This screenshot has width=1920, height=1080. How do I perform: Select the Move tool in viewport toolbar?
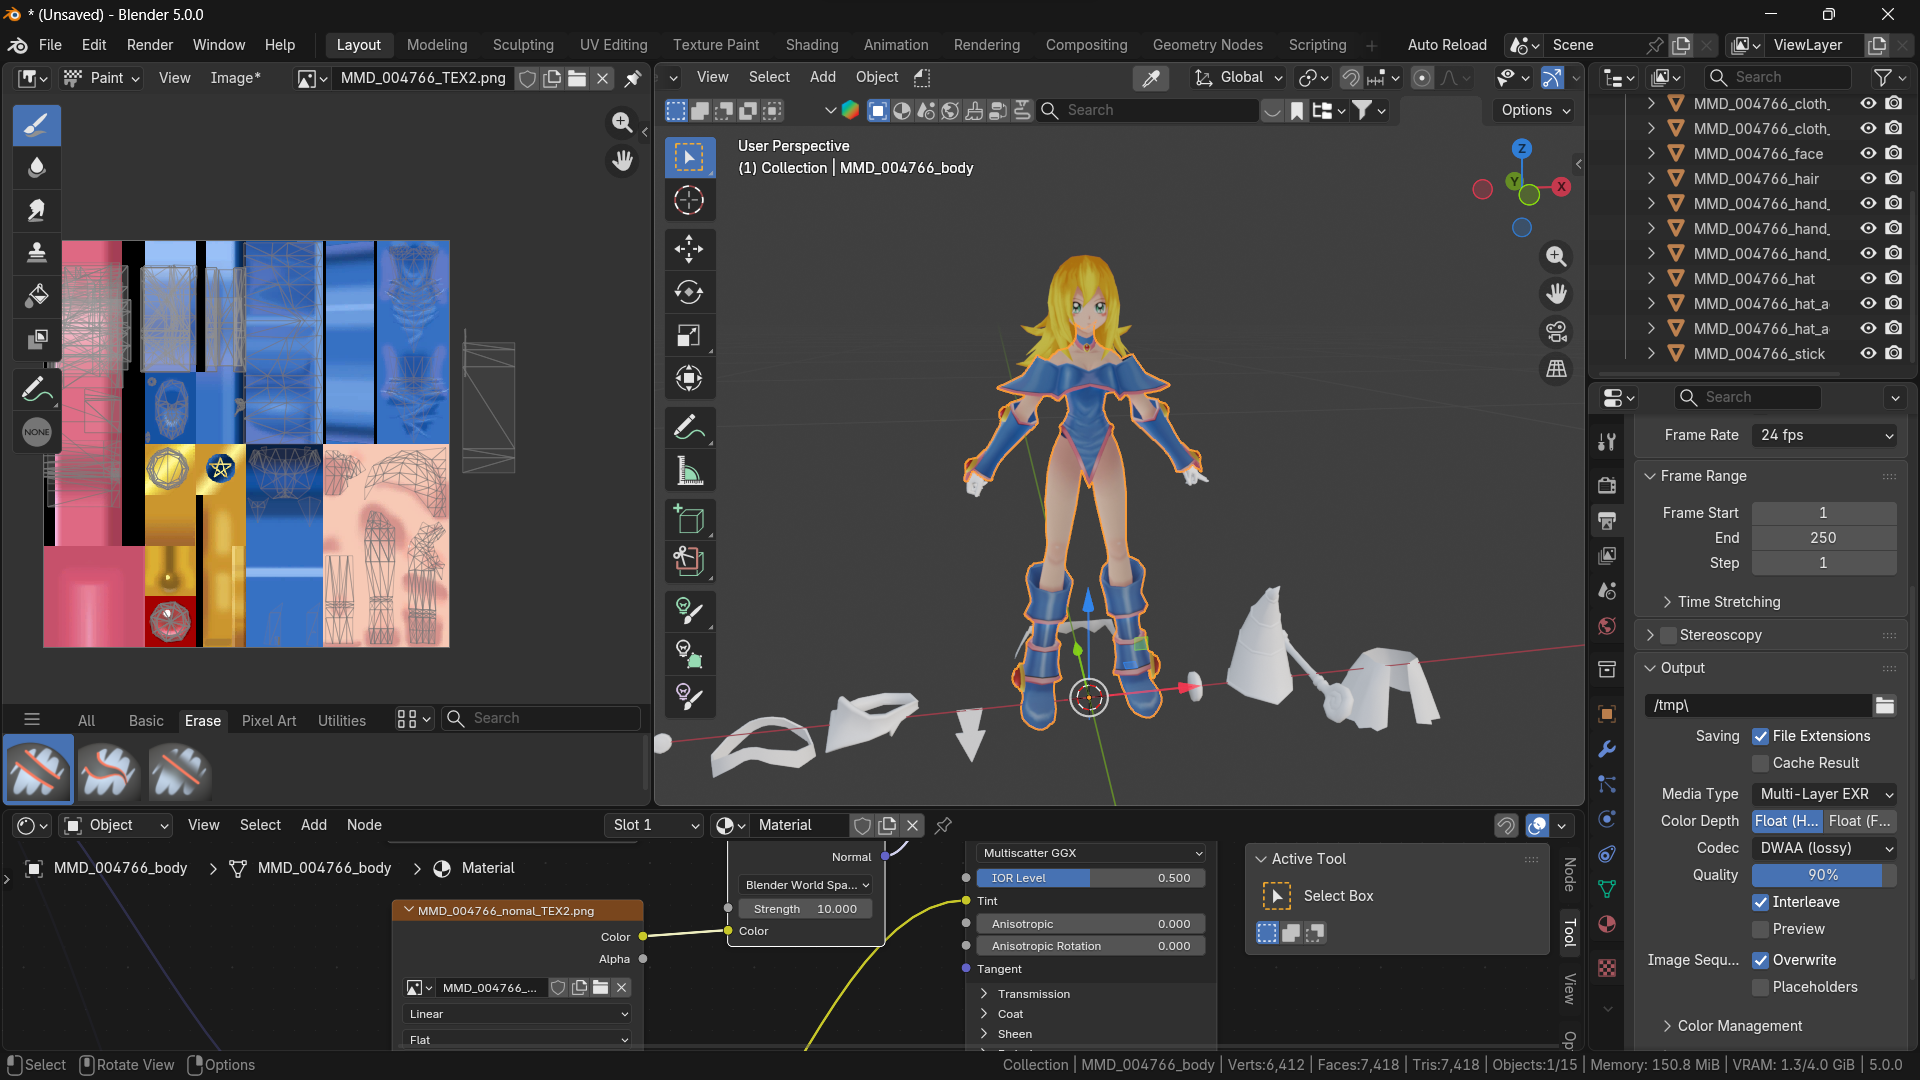click(689, 249)
